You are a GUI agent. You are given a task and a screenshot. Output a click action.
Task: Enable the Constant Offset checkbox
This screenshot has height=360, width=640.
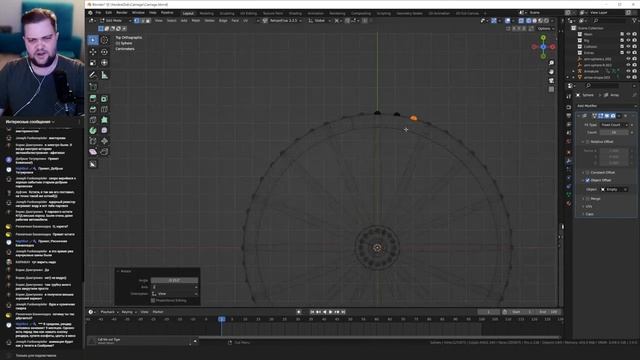(588, 172)
